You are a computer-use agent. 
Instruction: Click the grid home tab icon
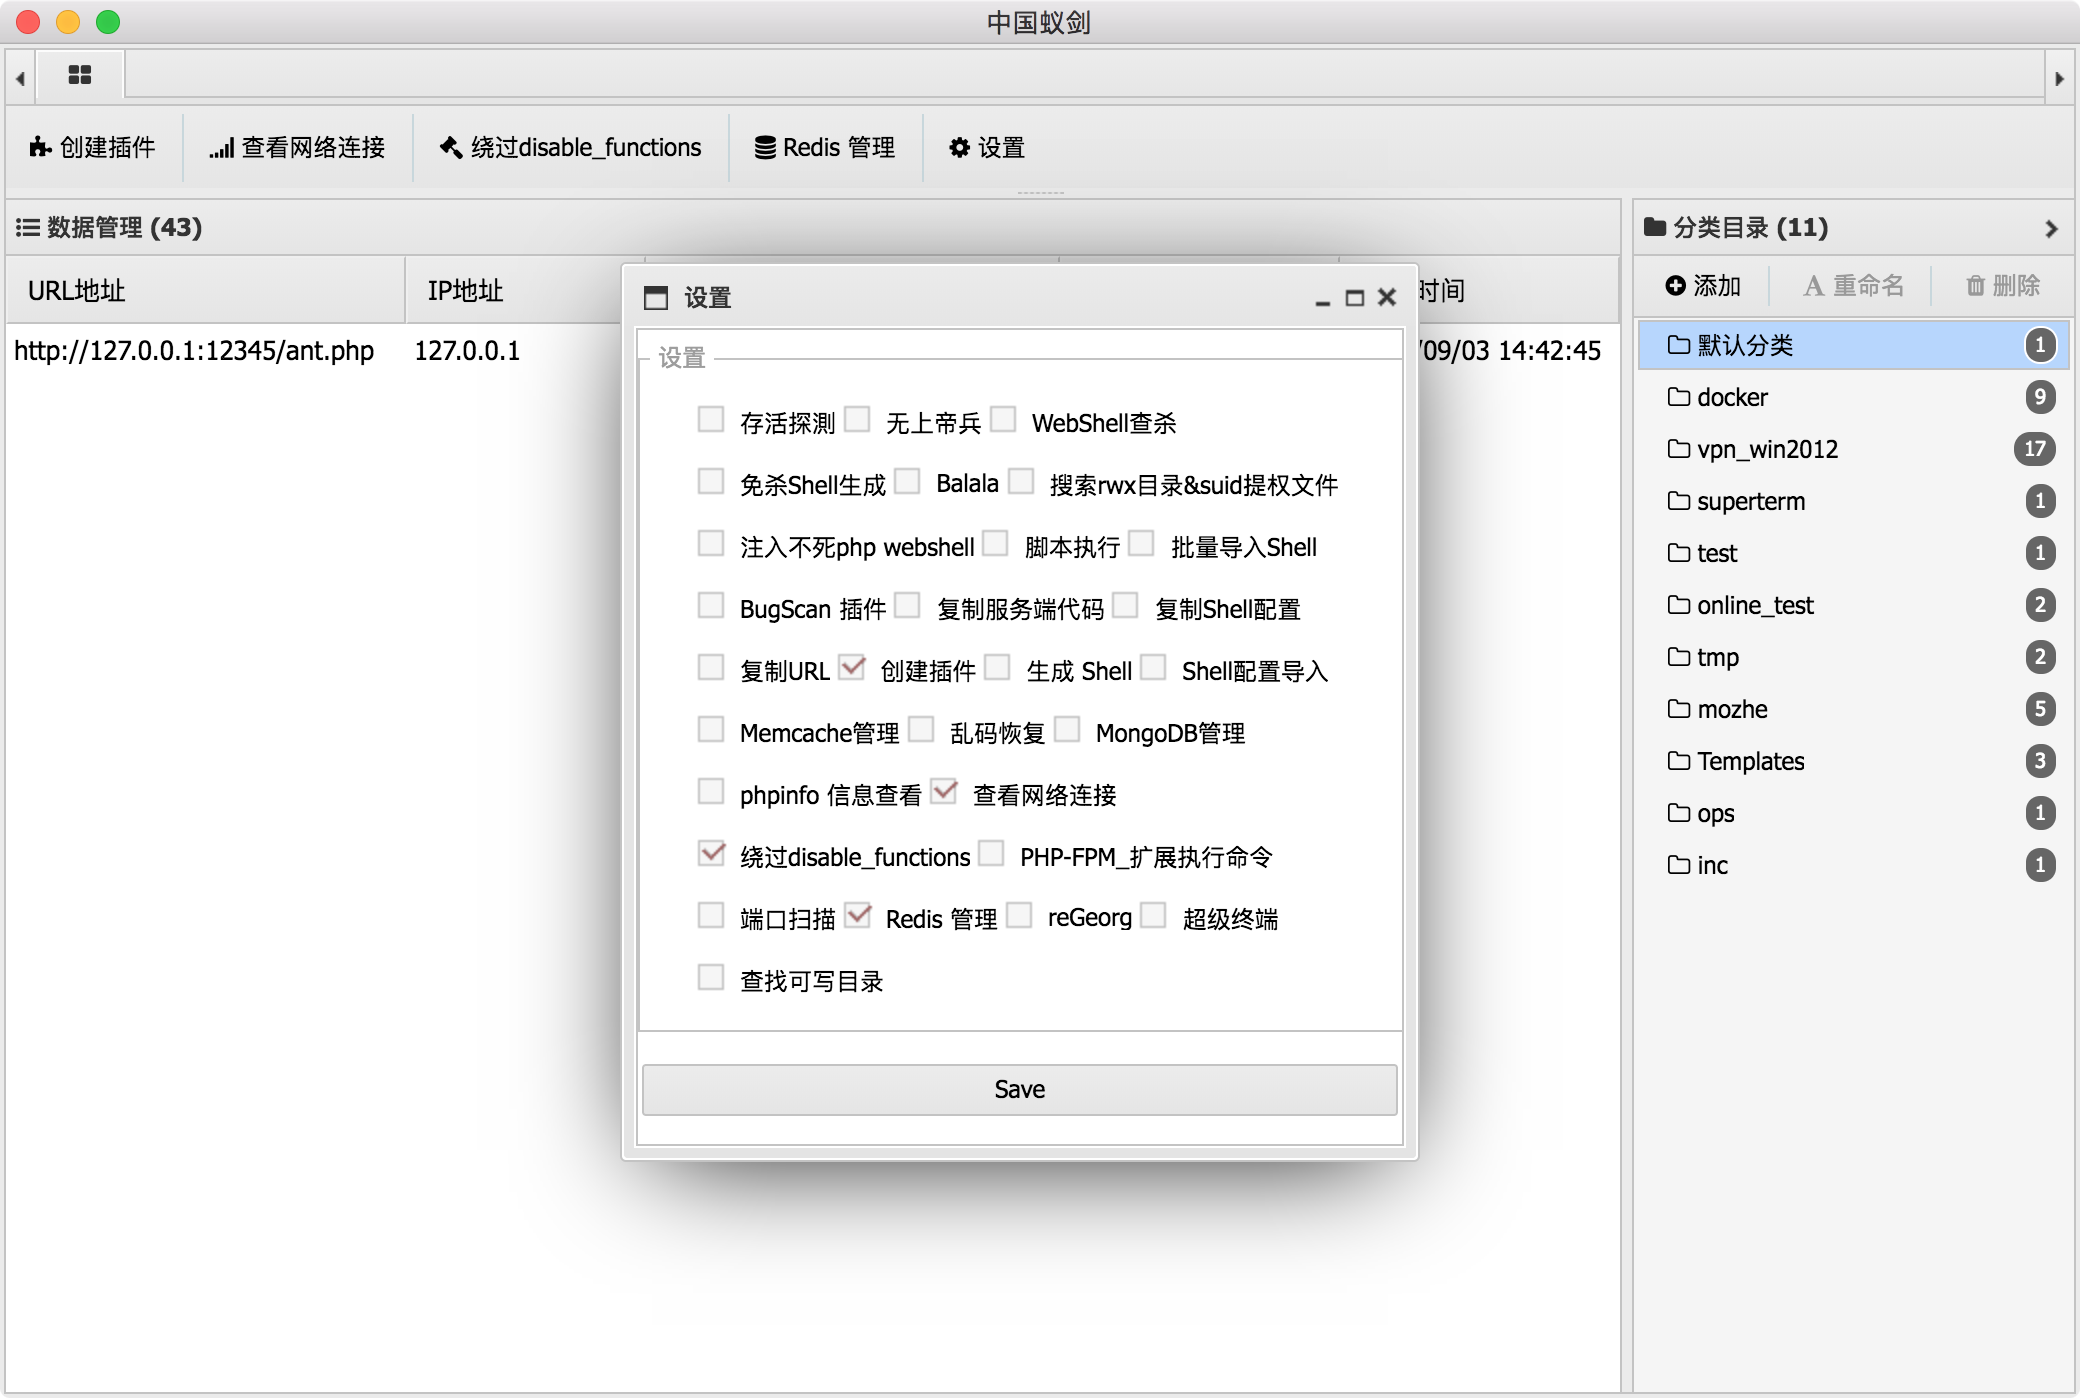80,75
